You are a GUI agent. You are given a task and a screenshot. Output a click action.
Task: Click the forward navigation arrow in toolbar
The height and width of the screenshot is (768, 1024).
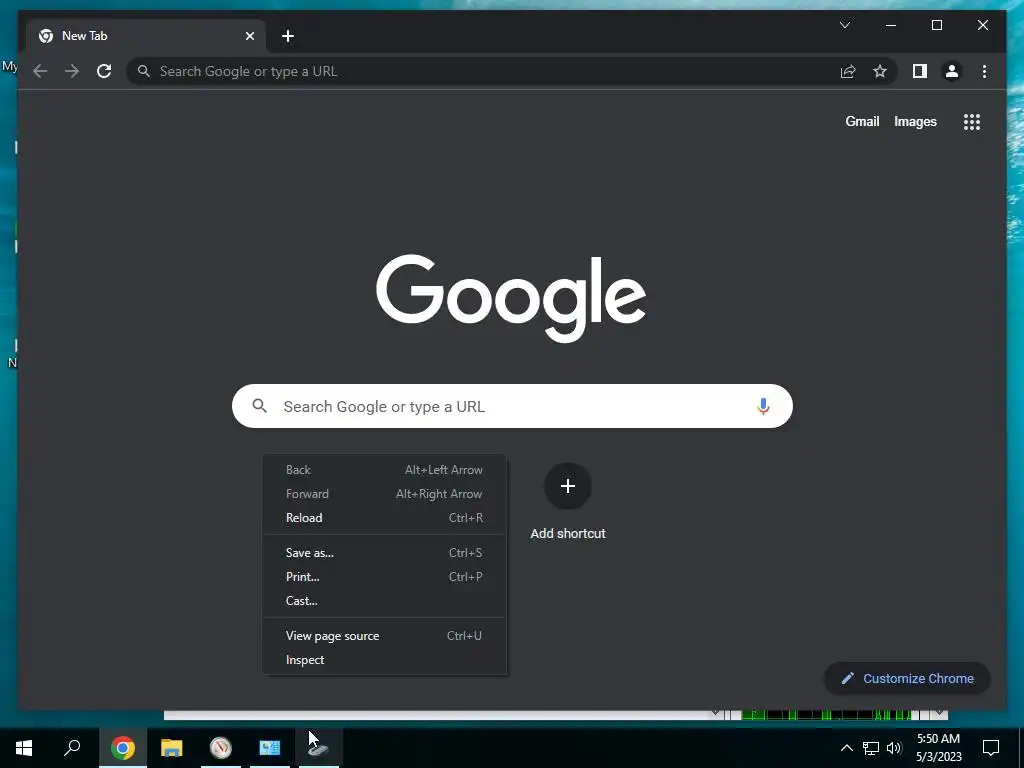(x=72, y=71)
